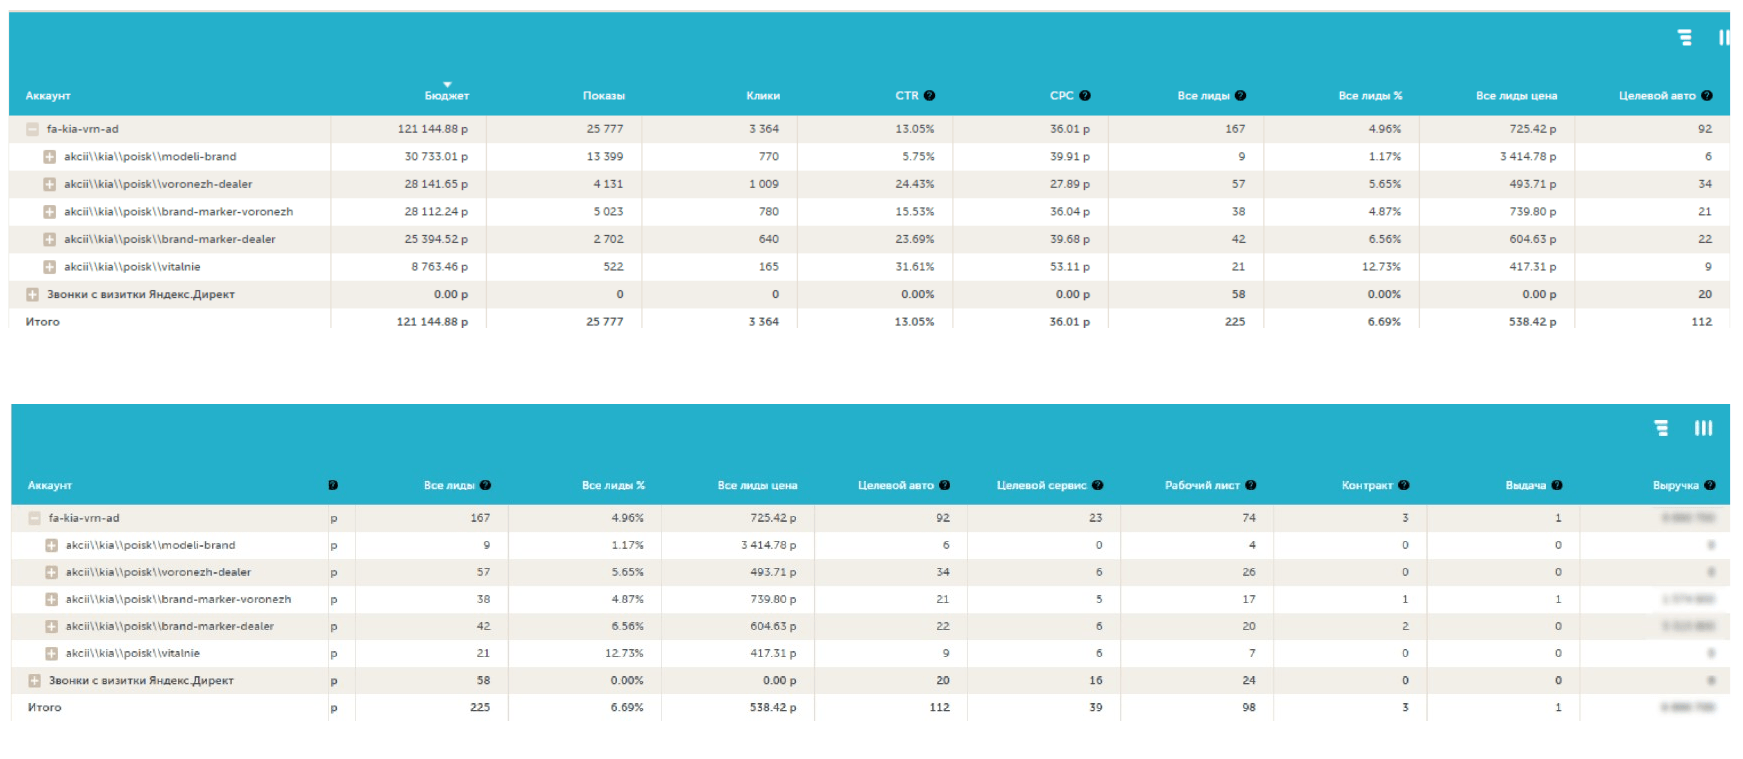The height and width of the screenshot is (759, 1743).
Task: Click the help icon next to Выручка
Action: pos(1710,485)
